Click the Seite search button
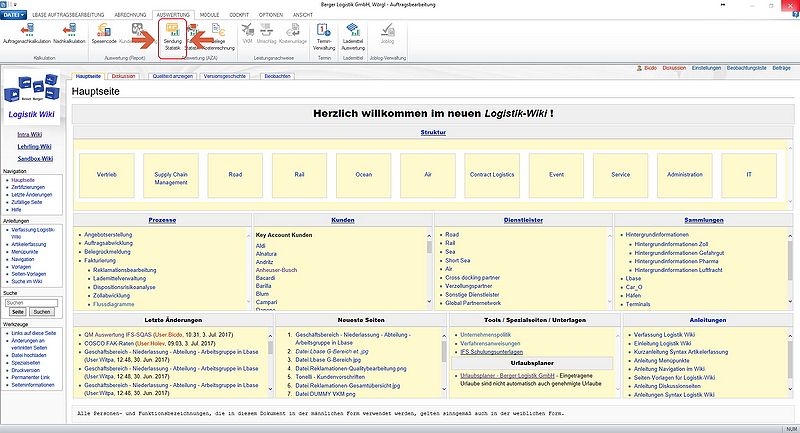 pyautogui.click(x=18, y=312)
